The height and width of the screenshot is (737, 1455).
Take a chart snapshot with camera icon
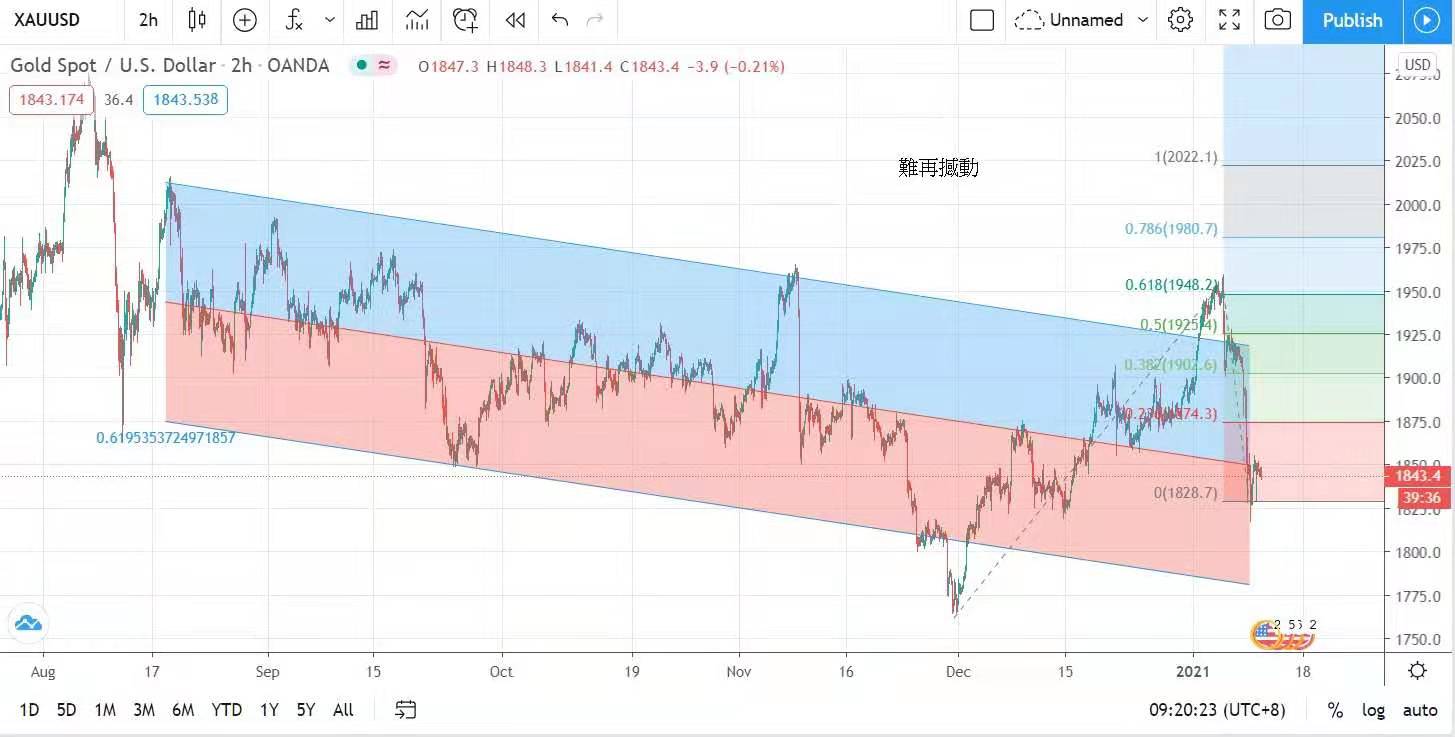tap(1276, 20)
